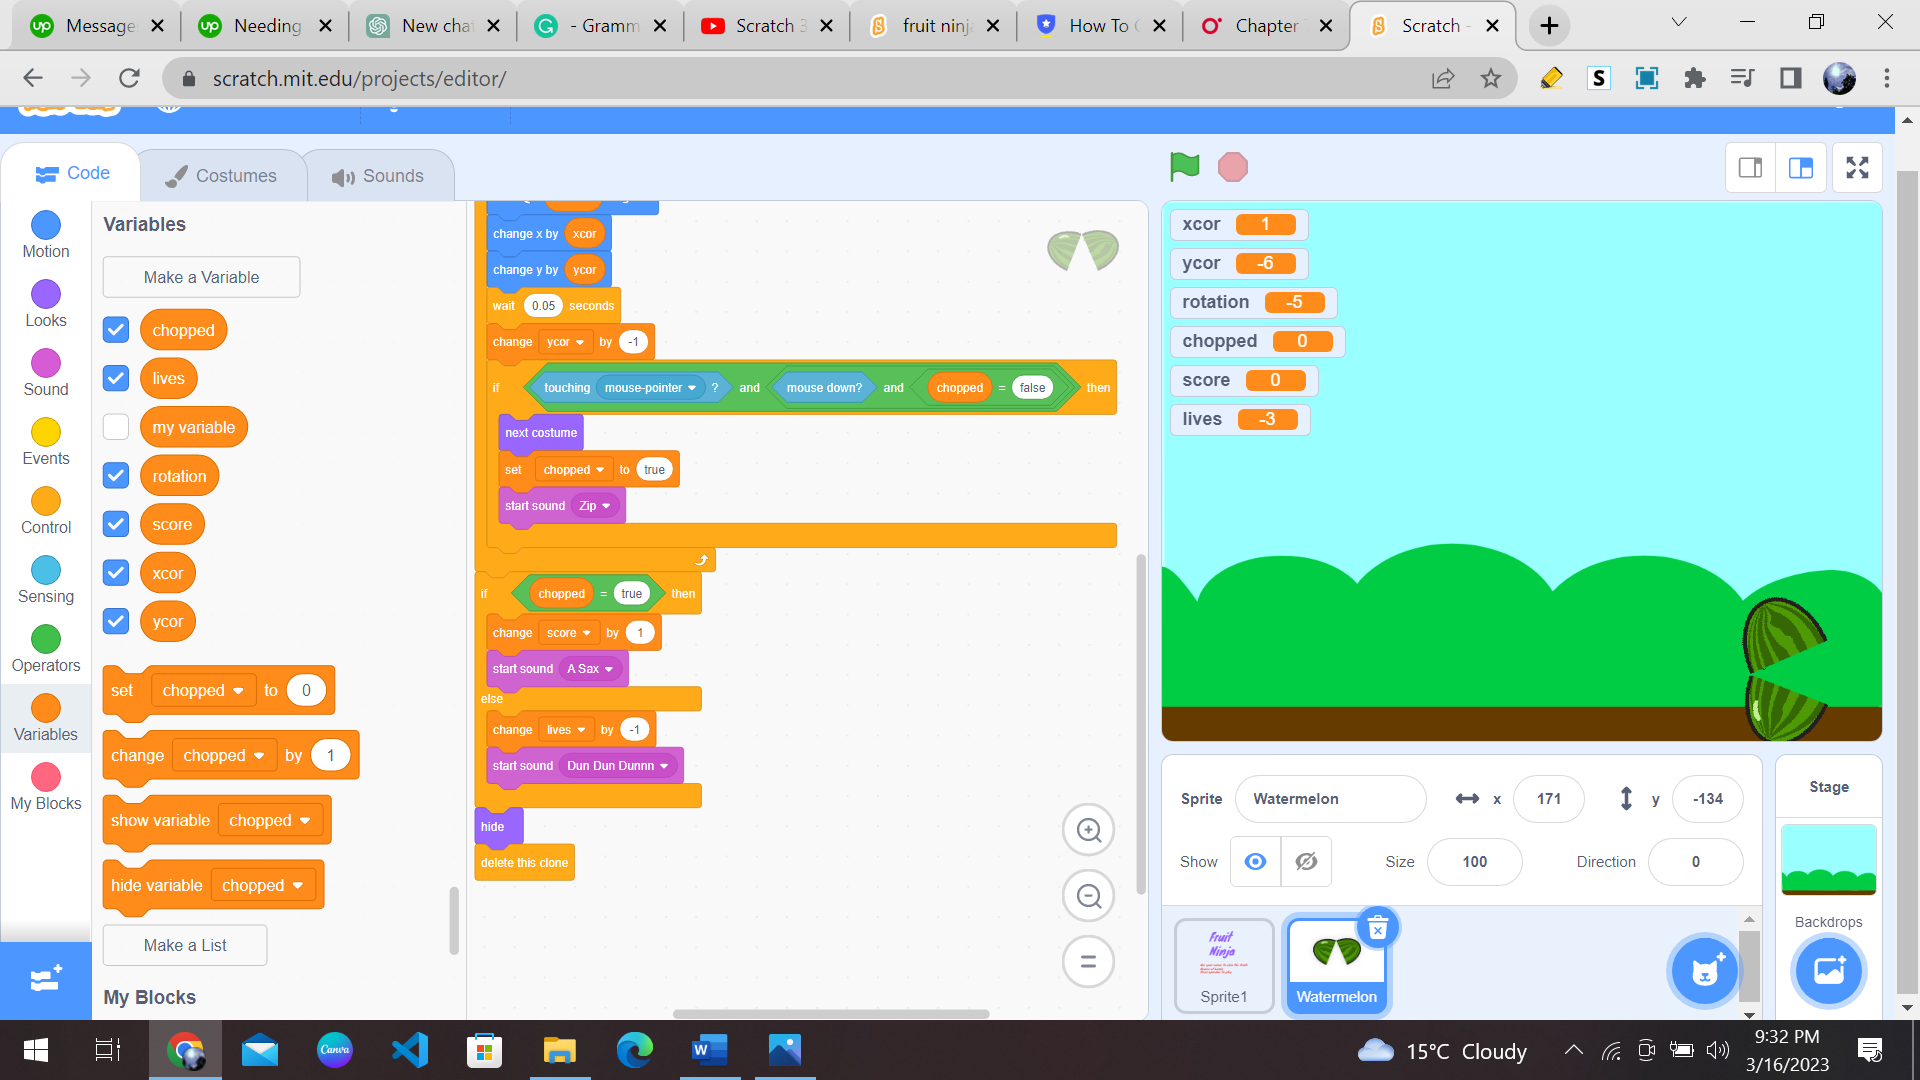Click 'Make a Variable' button

point(202,277)
